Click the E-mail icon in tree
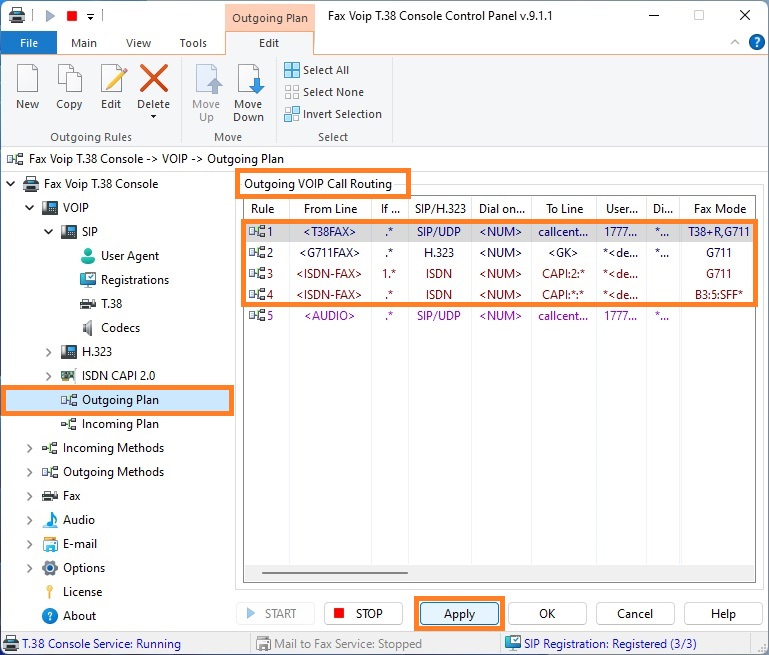The height and width of the screenshot is (655, 769). [x=50, y=544]
